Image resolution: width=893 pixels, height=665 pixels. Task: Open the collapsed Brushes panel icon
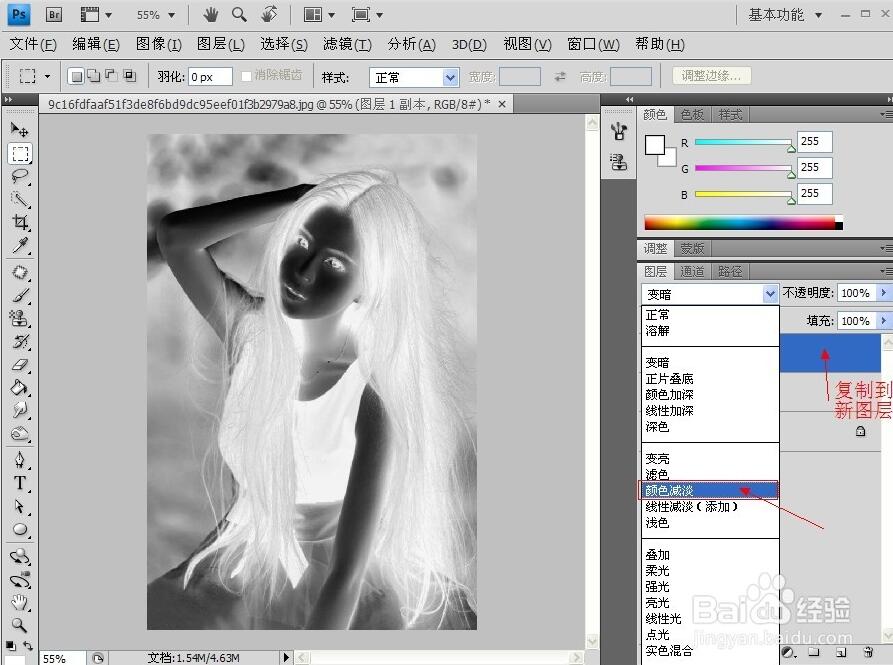tap(619, 132)
